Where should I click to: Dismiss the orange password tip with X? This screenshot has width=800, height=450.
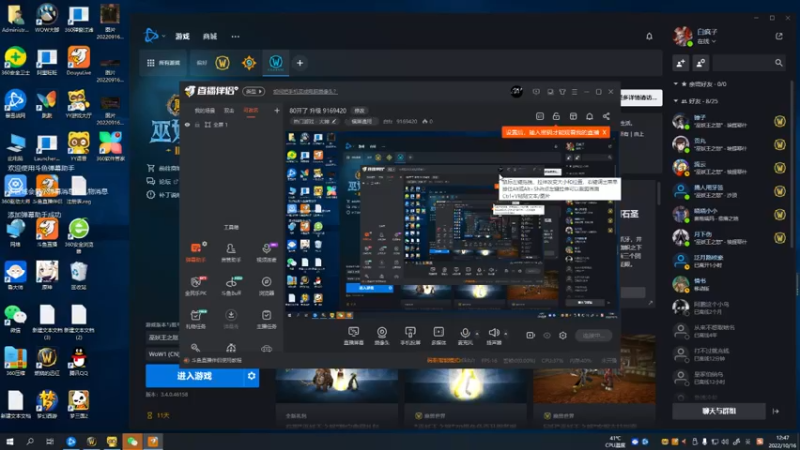coord(605,132)
